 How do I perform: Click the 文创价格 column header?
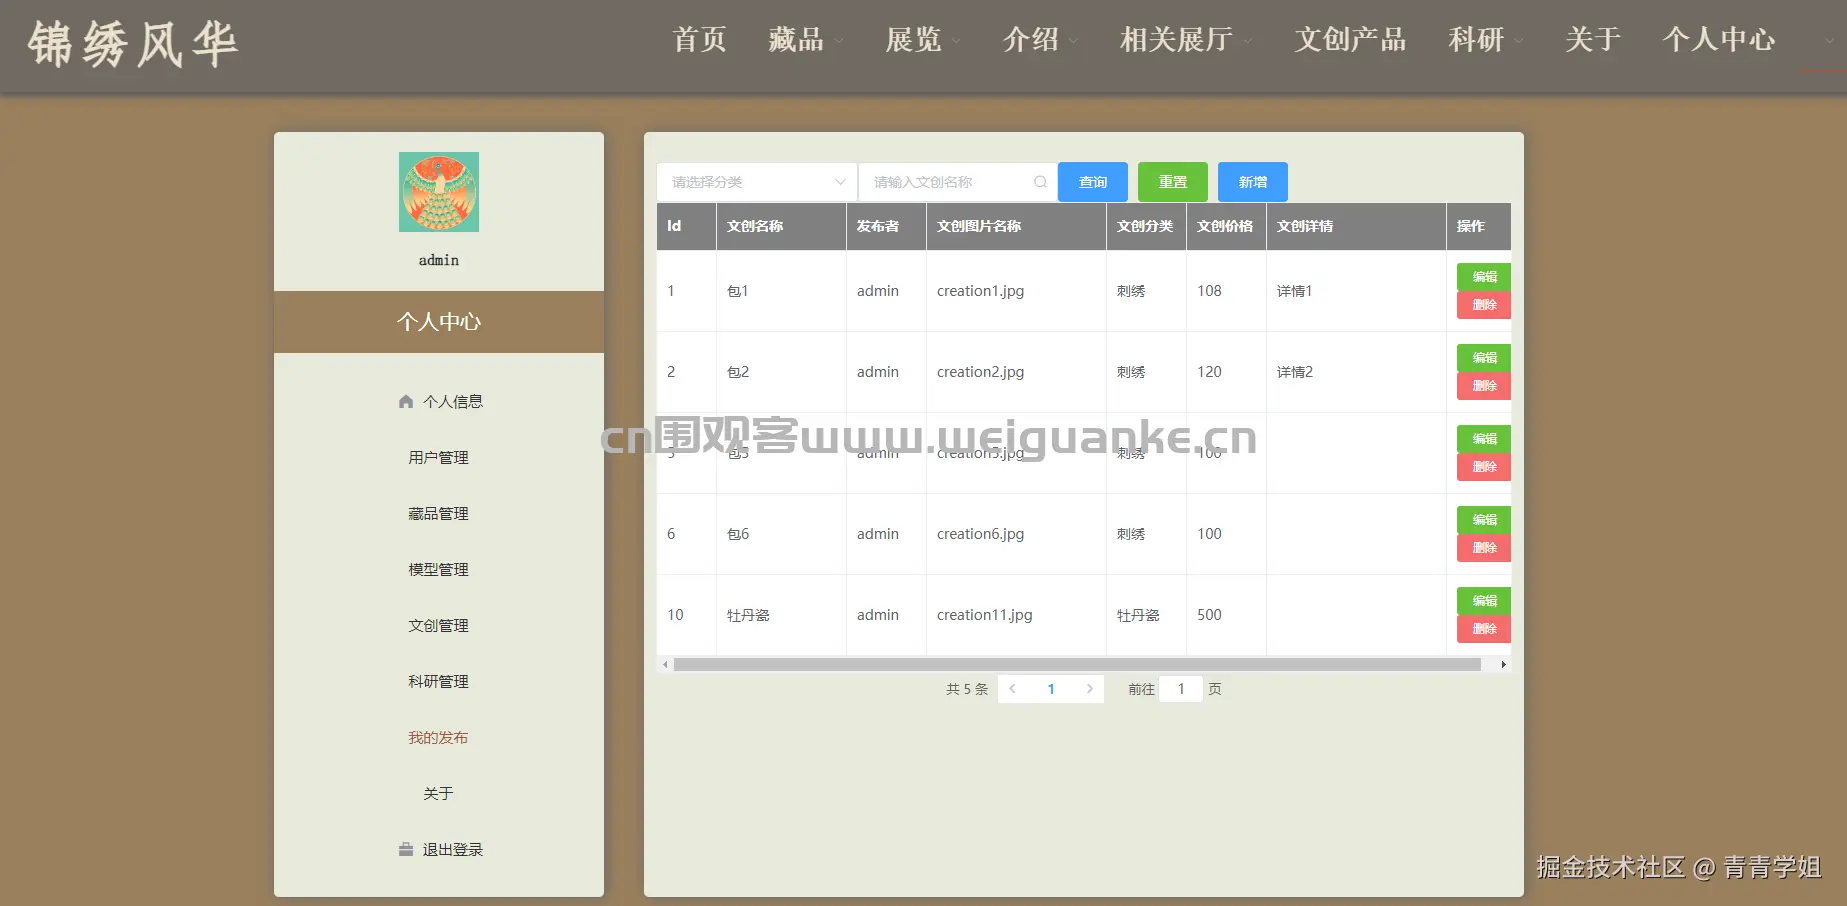point(1225,226)
